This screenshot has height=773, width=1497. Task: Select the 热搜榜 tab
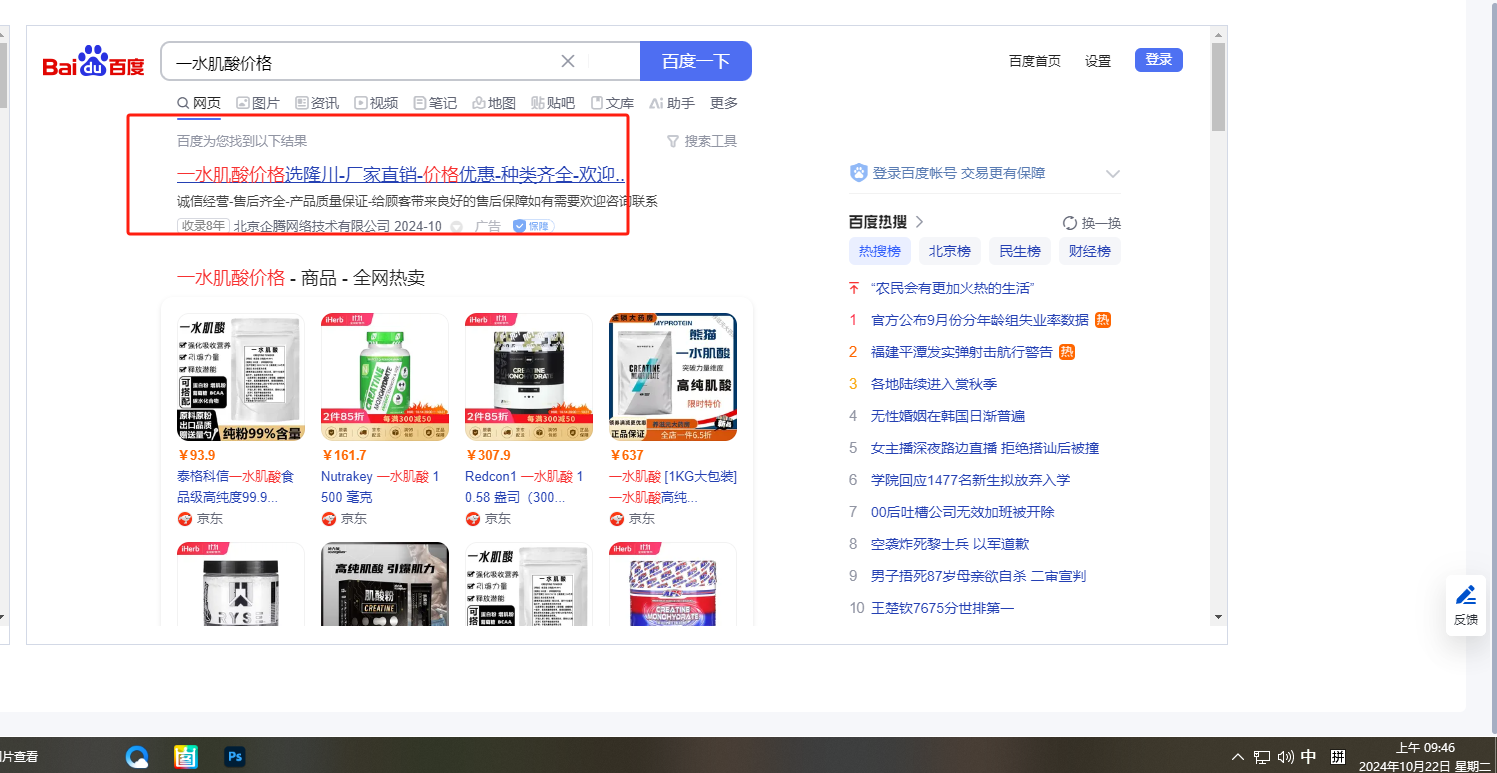pos(880,251)
